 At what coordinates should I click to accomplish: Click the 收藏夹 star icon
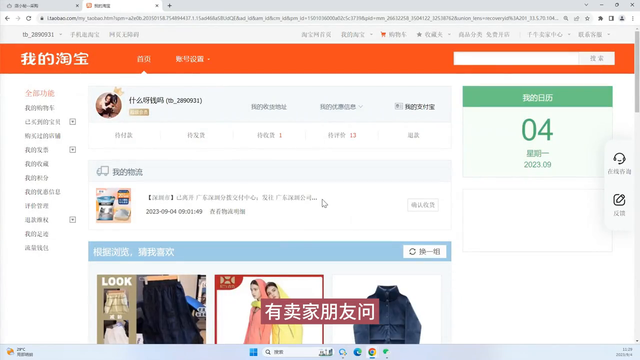[x=419, y=35]
